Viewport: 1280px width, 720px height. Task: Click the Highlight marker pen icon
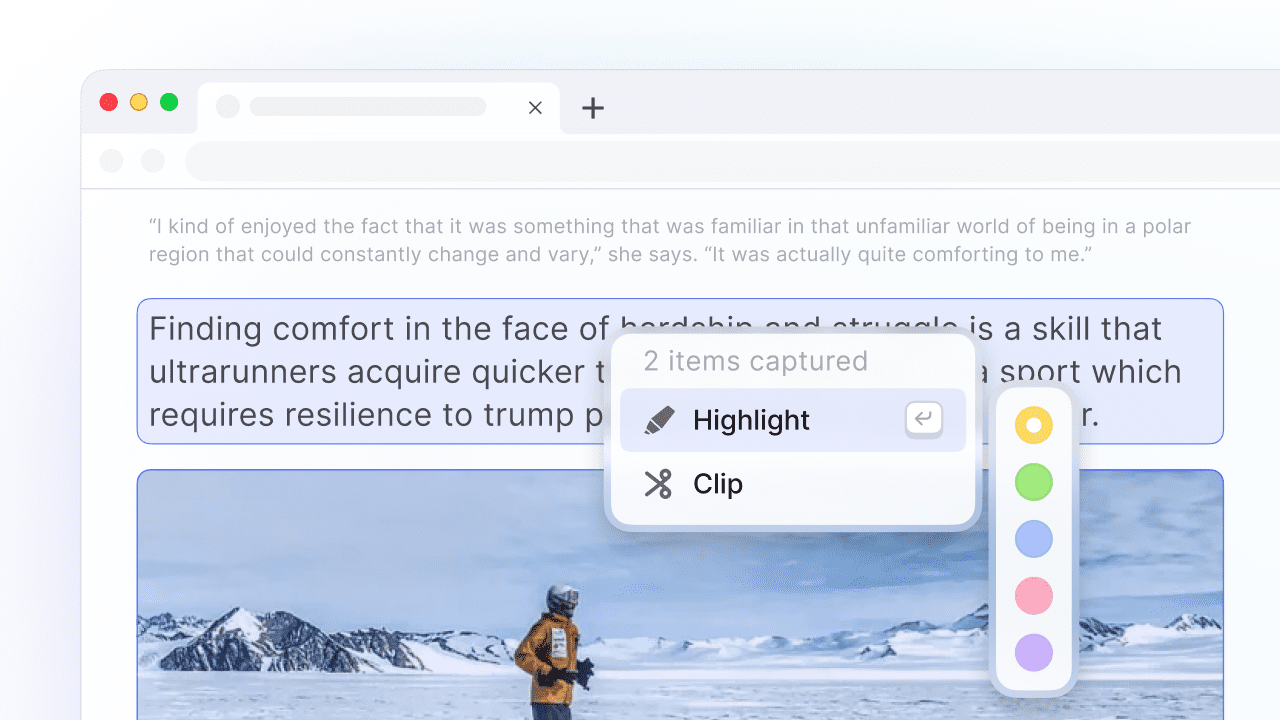659,420
